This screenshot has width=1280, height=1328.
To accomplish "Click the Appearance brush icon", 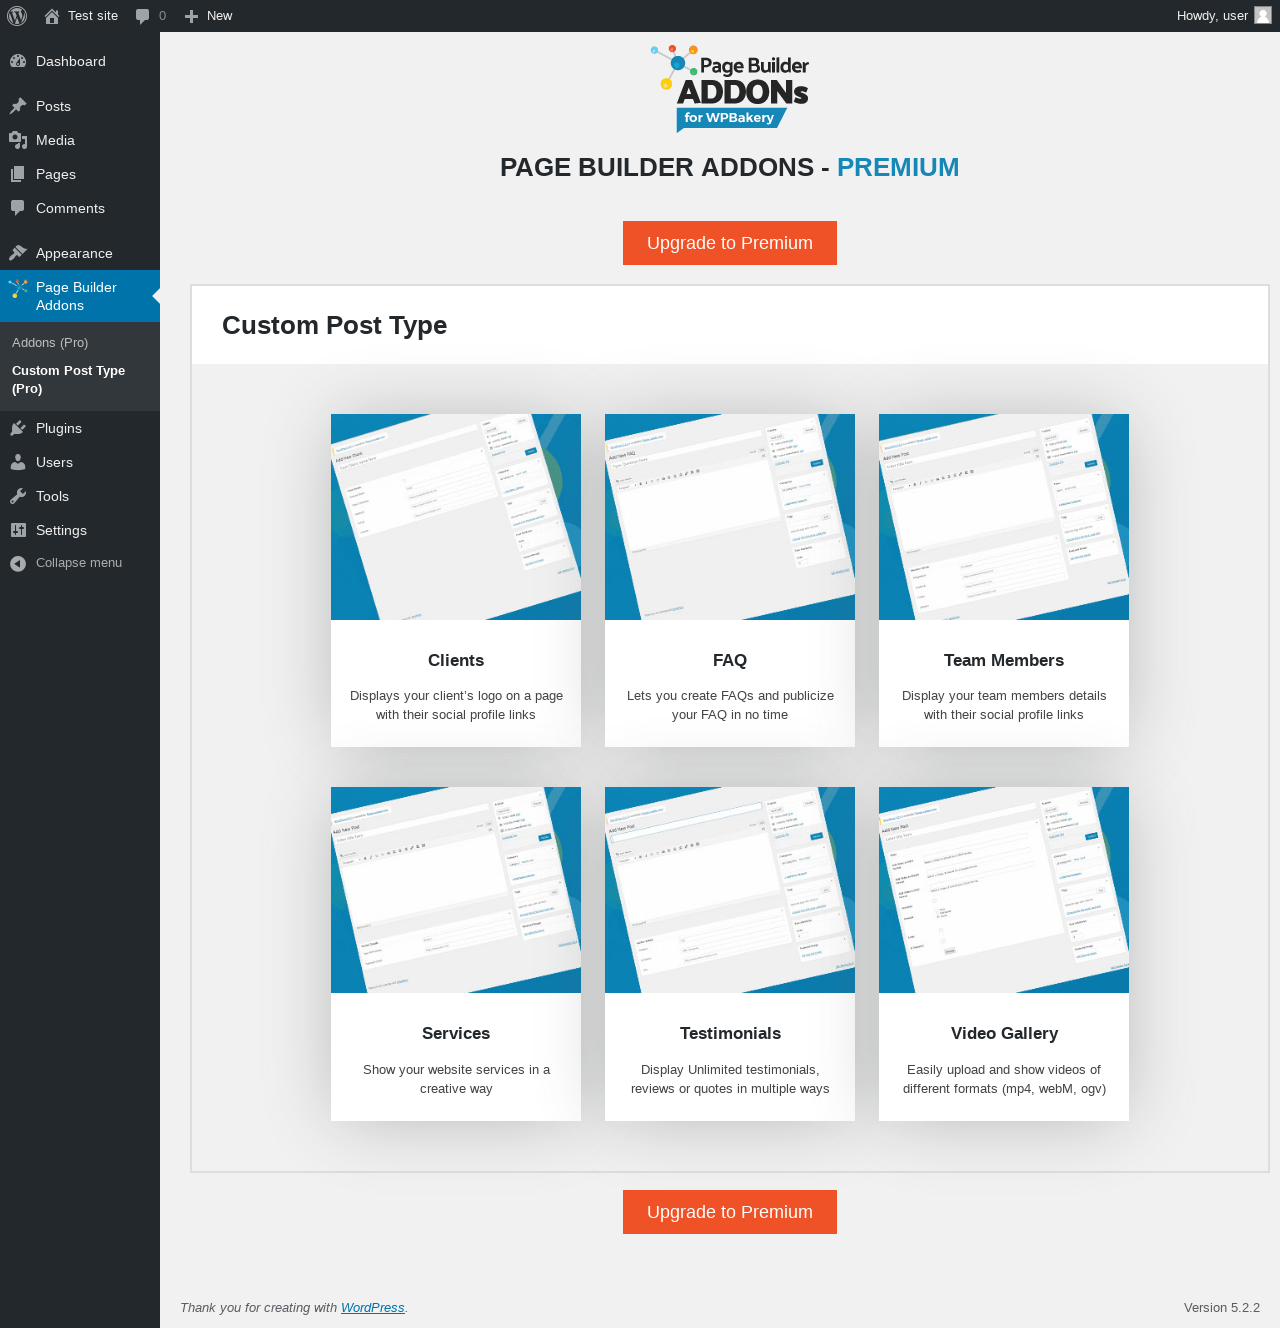I will (x=18, y=253).
